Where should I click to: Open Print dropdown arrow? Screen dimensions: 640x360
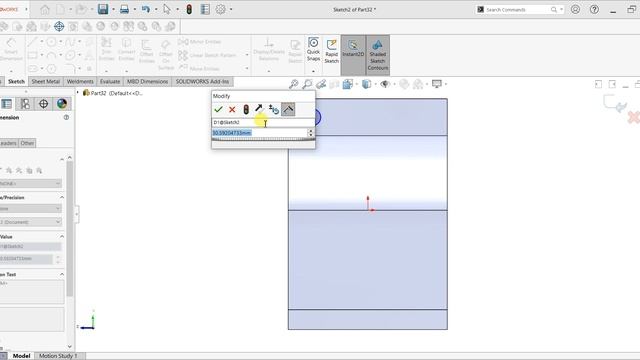[135, 9]
